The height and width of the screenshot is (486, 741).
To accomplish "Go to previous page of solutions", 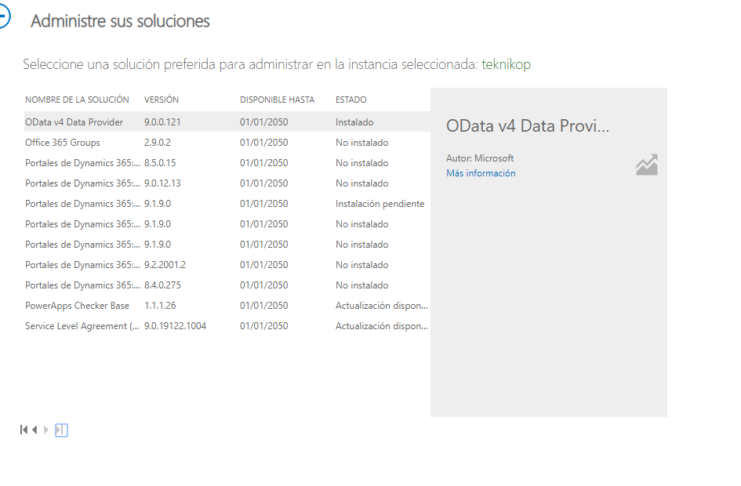I will point(34,430).
